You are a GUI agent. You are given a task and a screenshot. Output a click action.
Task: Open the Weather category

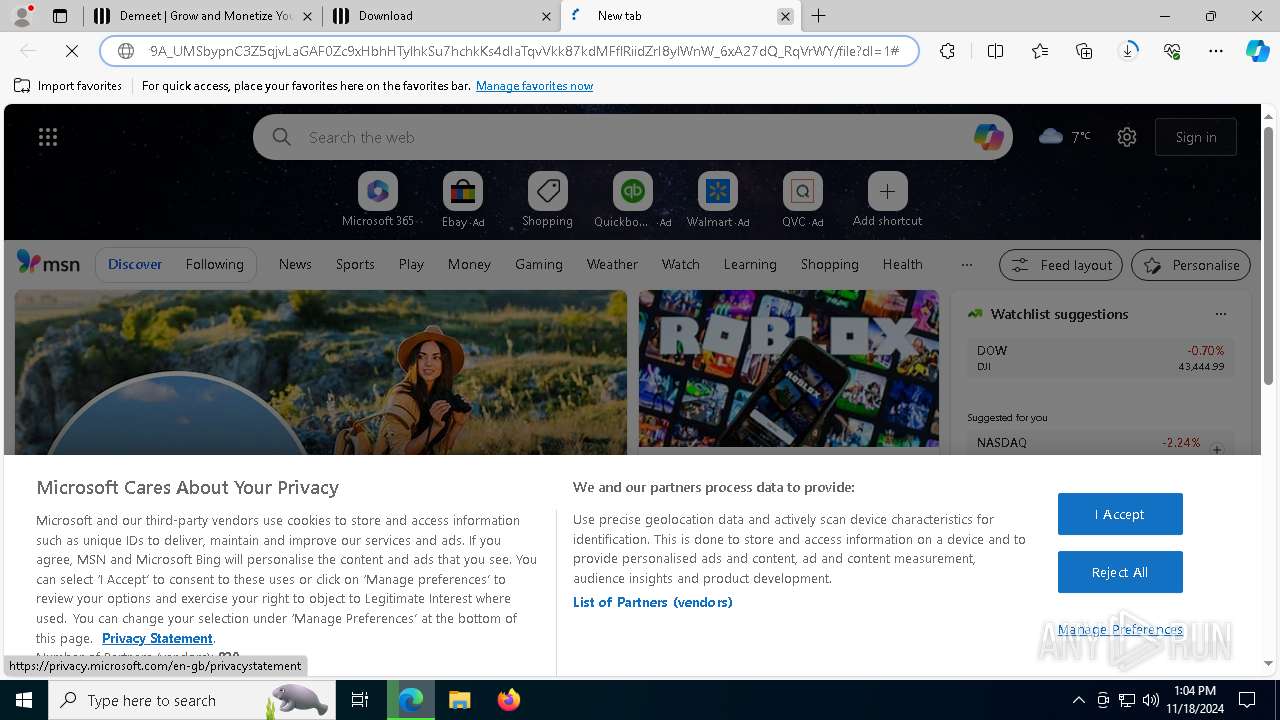[x=612, y=264]
